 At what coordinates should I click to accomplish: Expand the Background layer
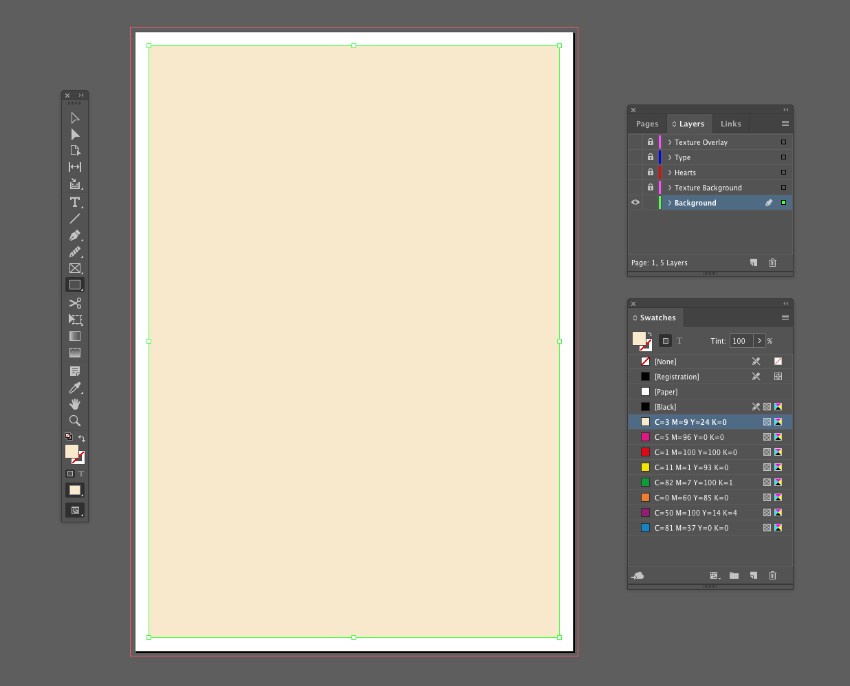click(x=669, y=202)
